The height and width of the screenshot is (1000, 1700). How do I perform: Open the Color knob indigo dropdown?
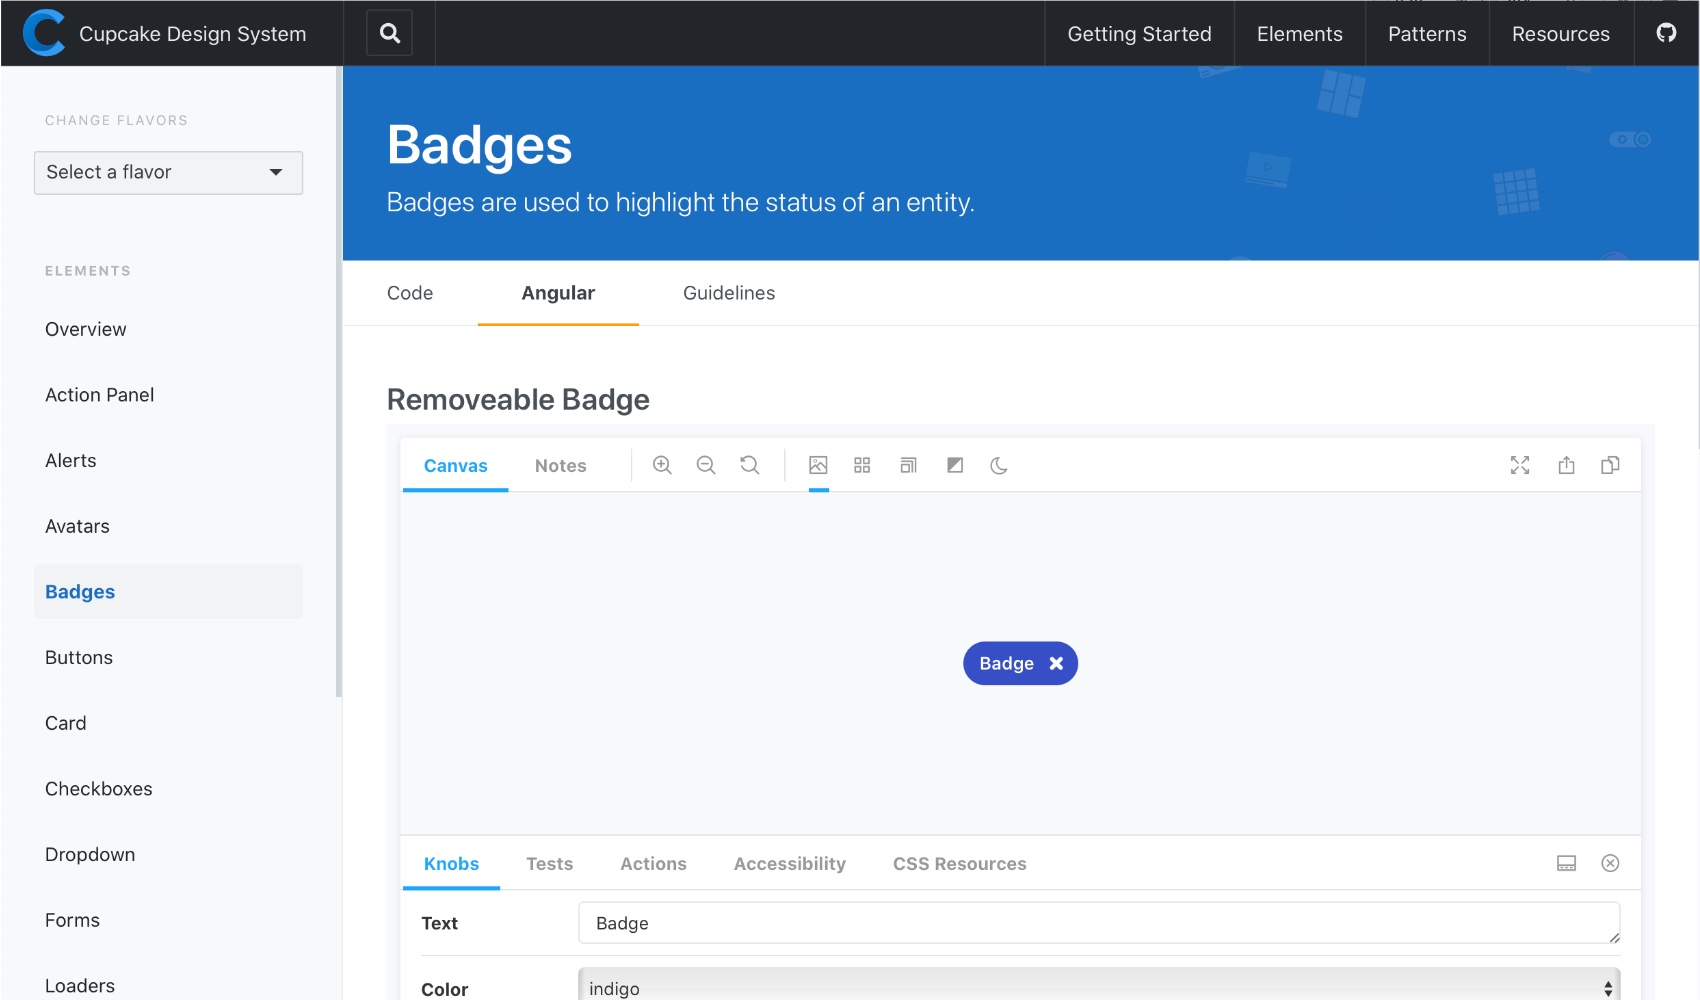[1098, 988]
